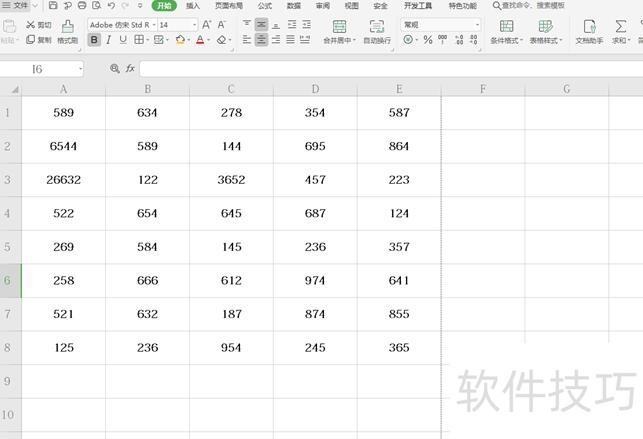Viewport: 643px width, 439px height.
Task: Click the Increase Decimal icon
Action: click(x=459, y=40)
